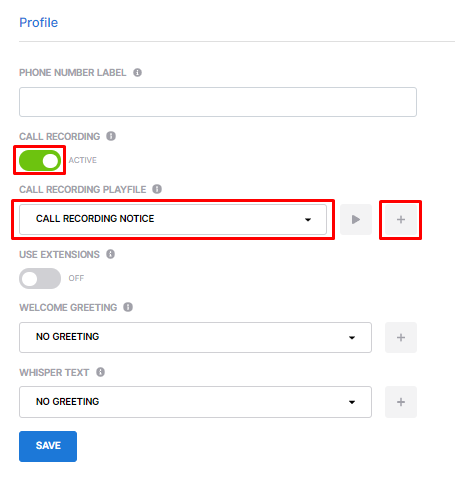
Task: Open the Welcome Greeting dropdown
Action: 195,337
